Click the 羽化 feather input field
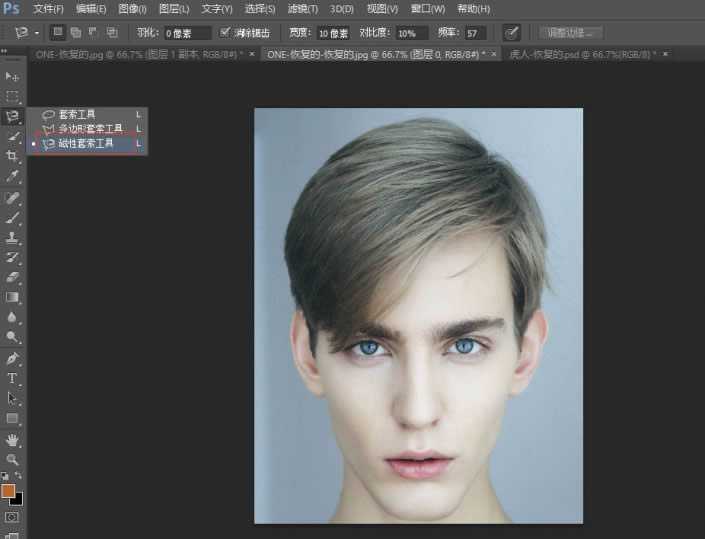Screen dimensions: 705x539 coord(187,33)
